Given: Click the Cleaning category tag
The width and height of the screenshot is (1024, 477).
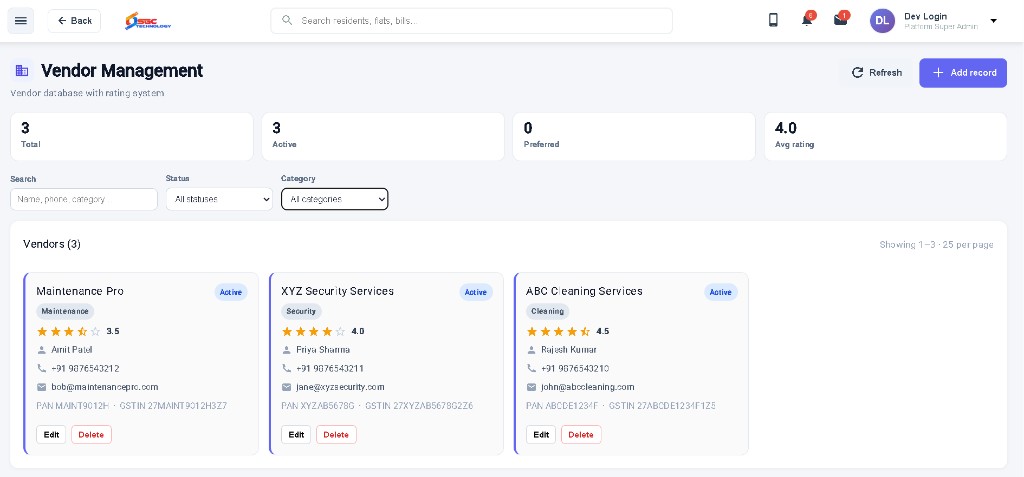Looking at the screenshot, I should coord(547,311).
